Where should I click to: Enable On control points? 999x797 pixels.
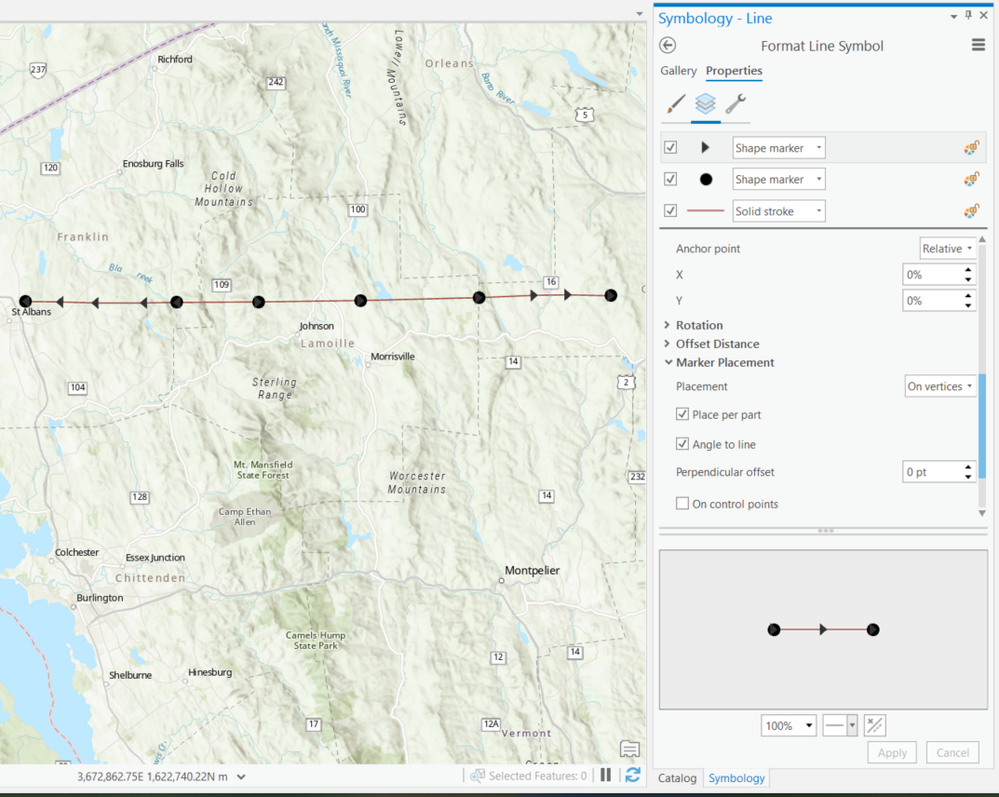click(x=682, y=503)
